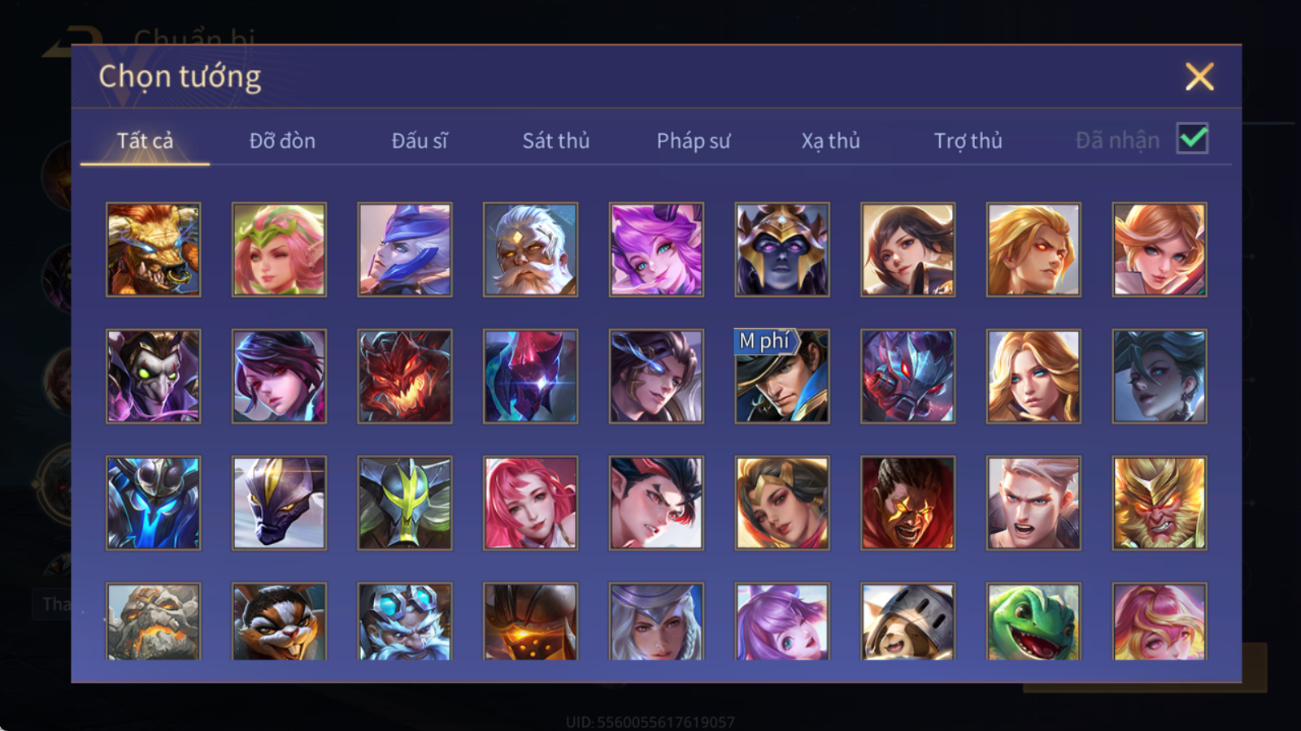The image size is (1301, 731).
Task: Pick the green chameleon hero portrait
Action: (x=1034, y=622)
